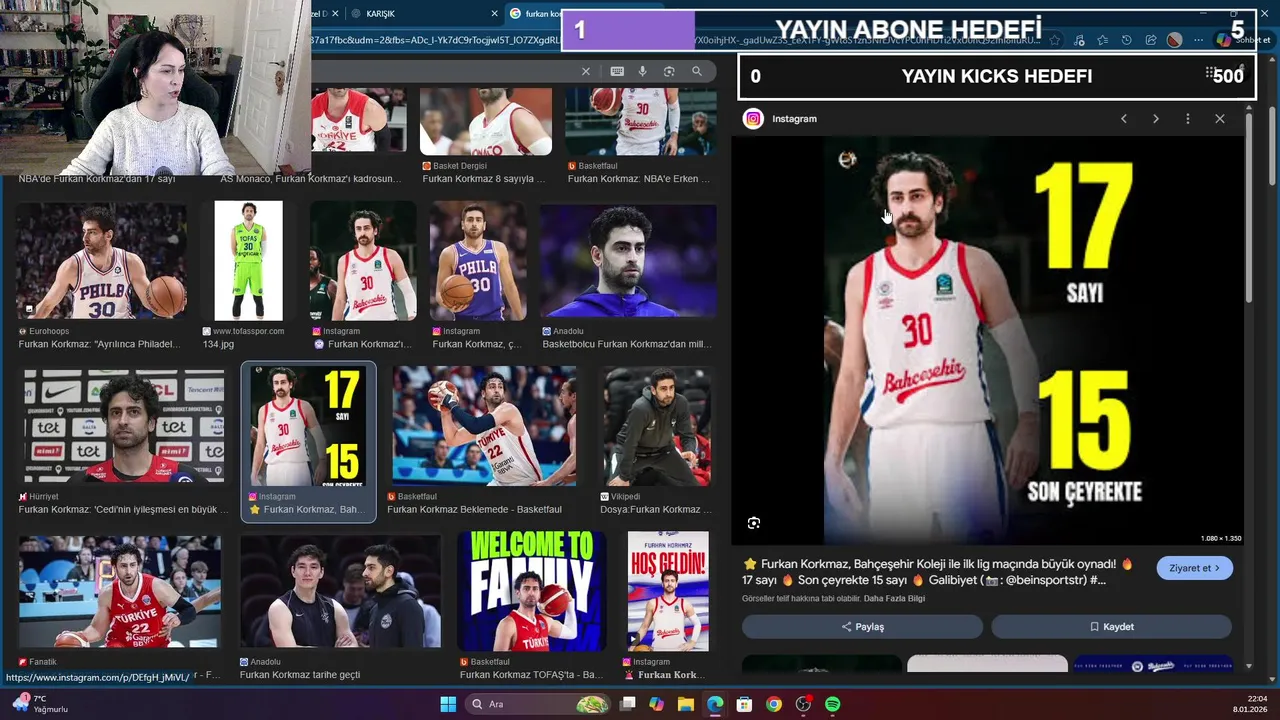Launch Copilot from the taskbar
The width and height of the screenshot is (1280, 720).
(x=656, y=704)
